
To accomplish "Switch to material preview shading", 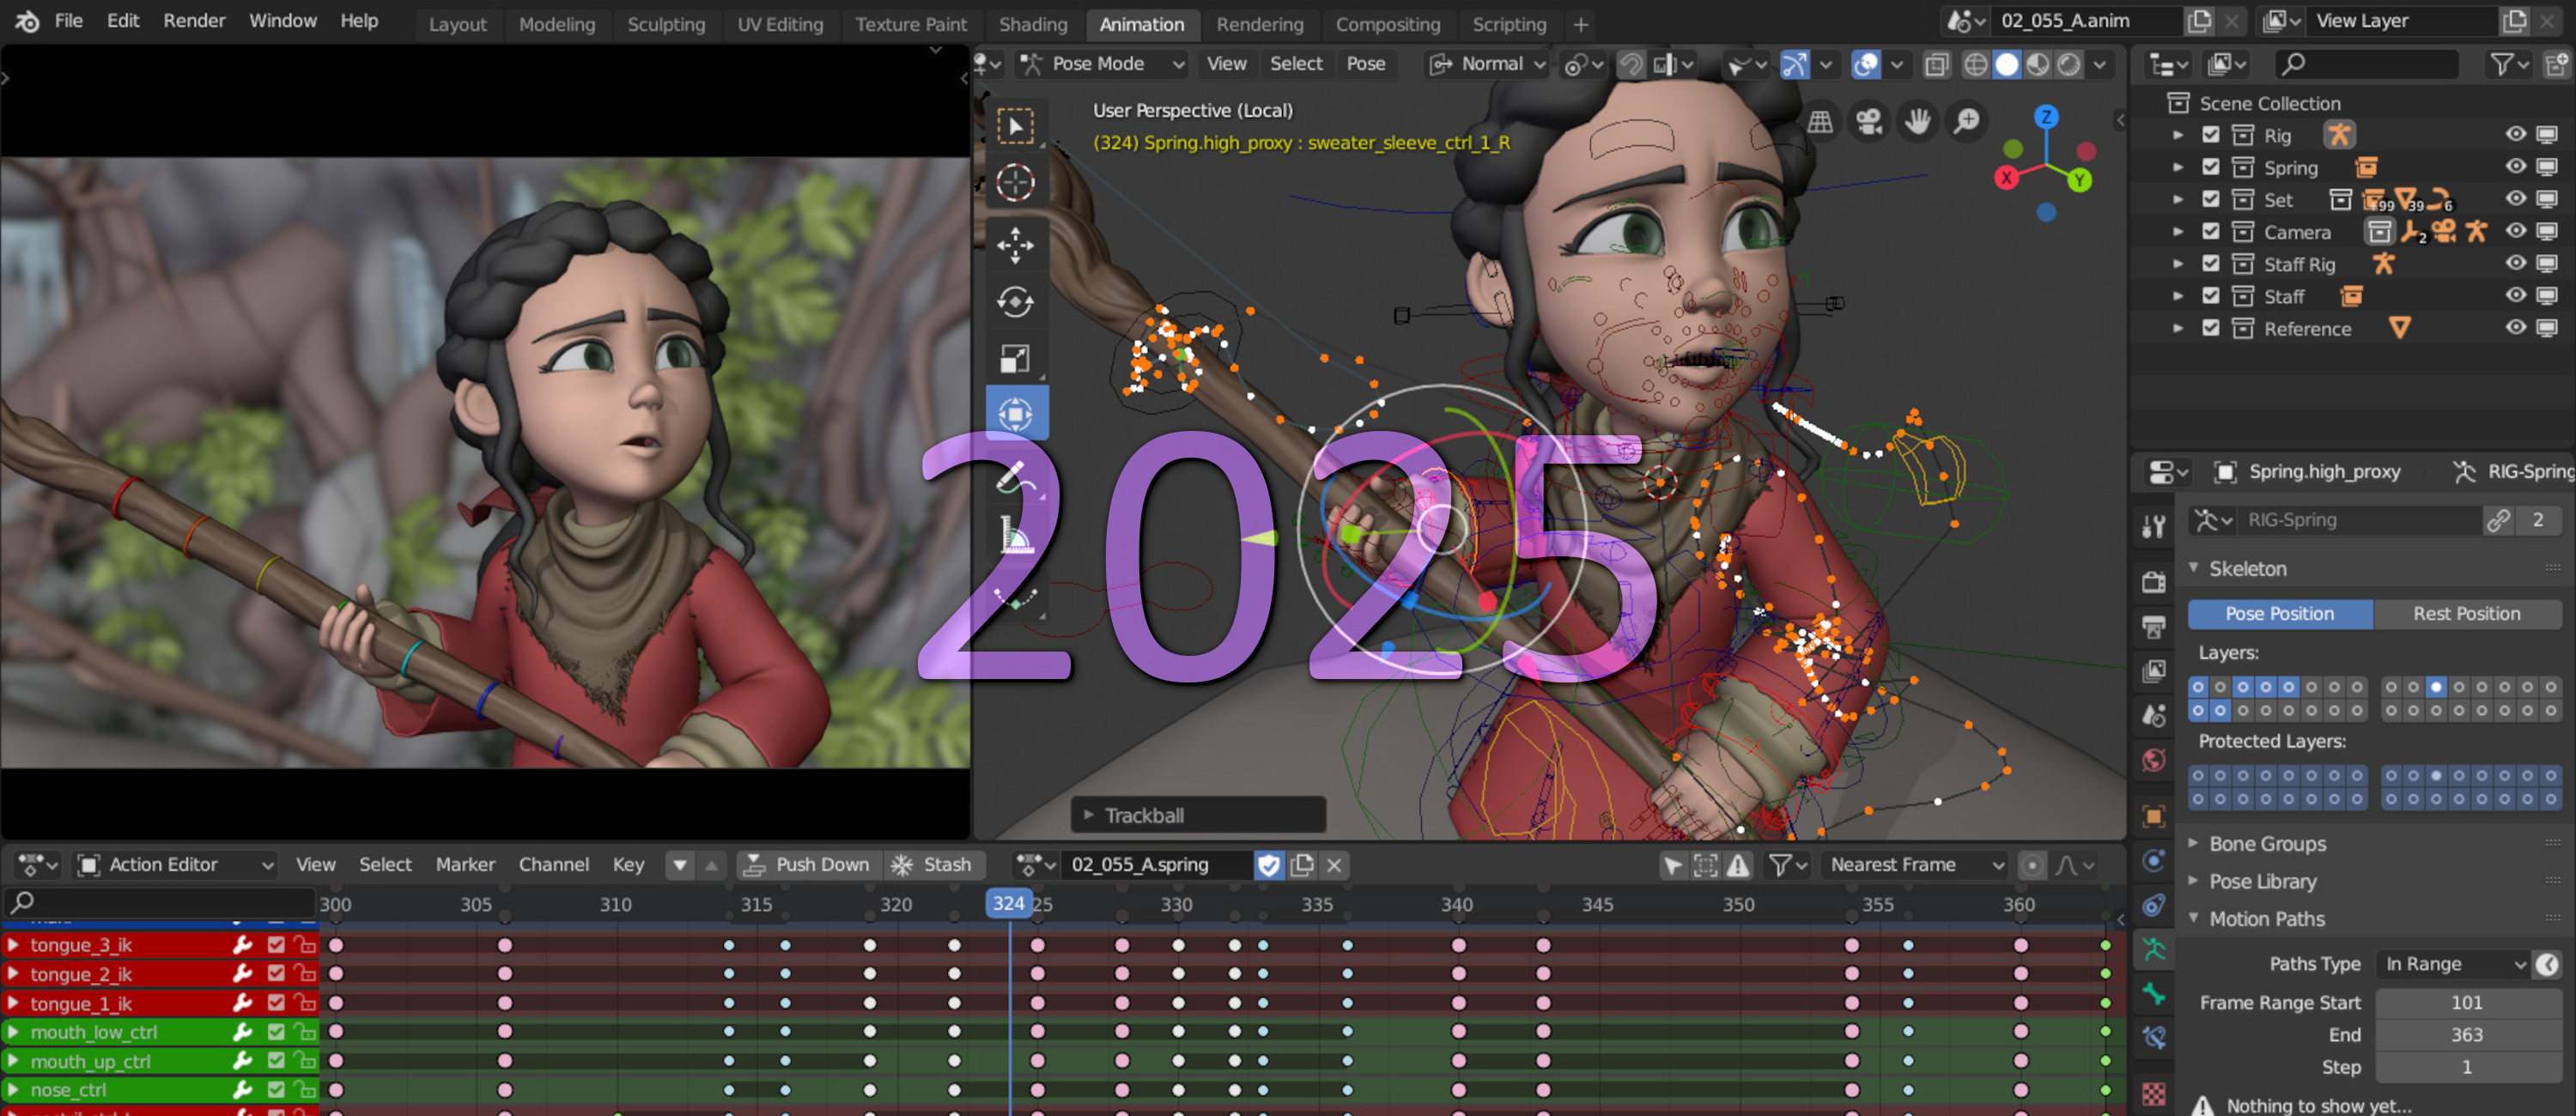I will 2037,64.
